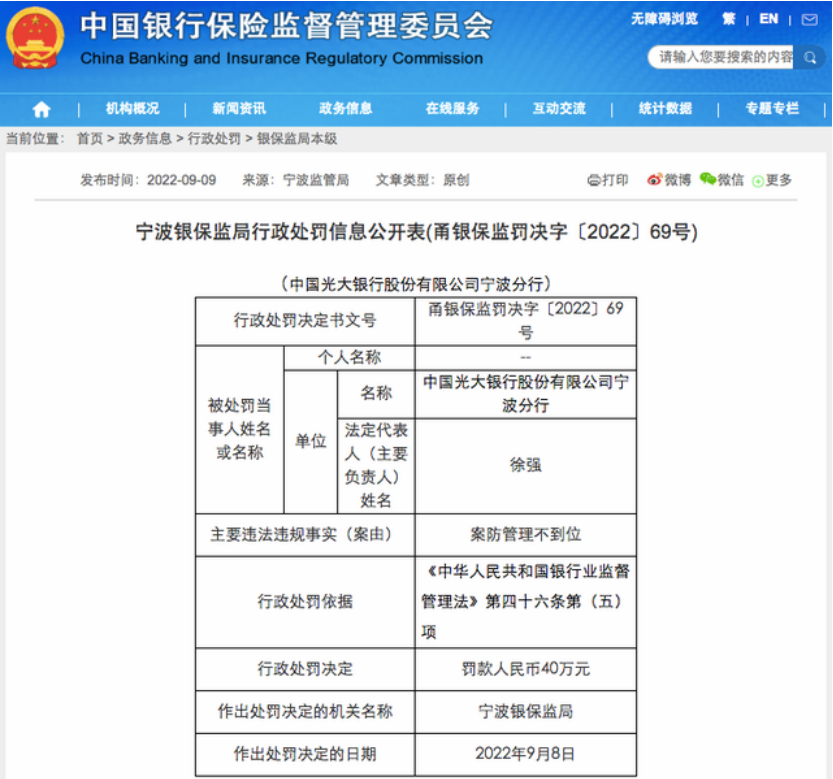Open the 专题专栏 menu item
Image resolution: width=833 pixels, height=779 pixels.
(x=772, y=109)
